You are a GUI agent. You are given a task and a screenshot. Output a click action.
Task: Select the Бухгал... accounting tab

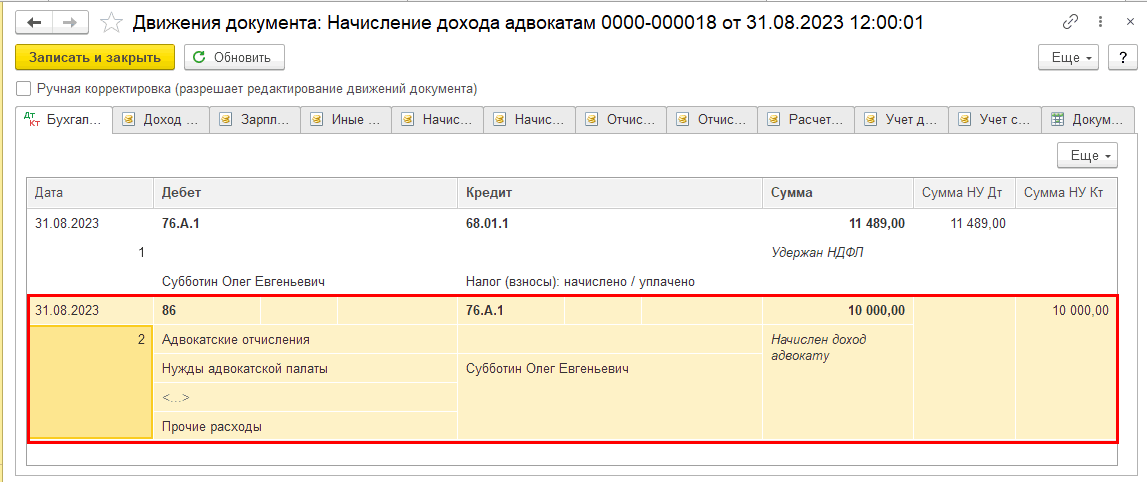pos(65,120)
